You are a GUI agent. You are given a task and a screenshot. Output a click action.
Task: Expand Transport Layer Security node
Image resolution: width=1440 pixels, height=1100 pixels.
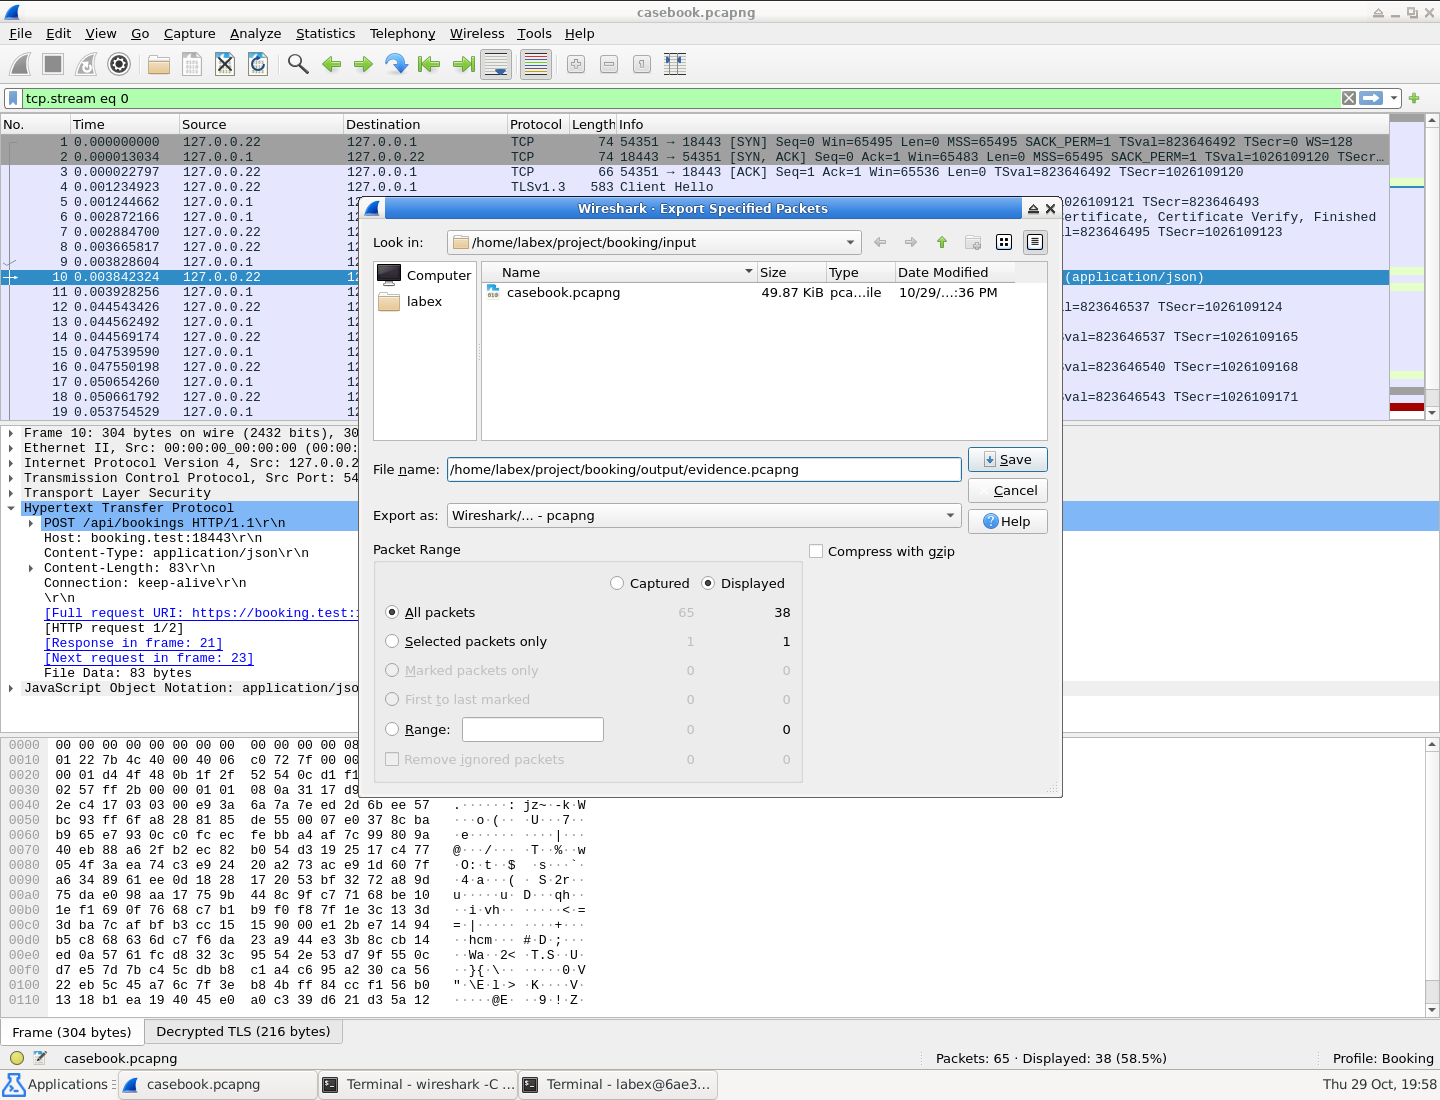click(11, 494)
